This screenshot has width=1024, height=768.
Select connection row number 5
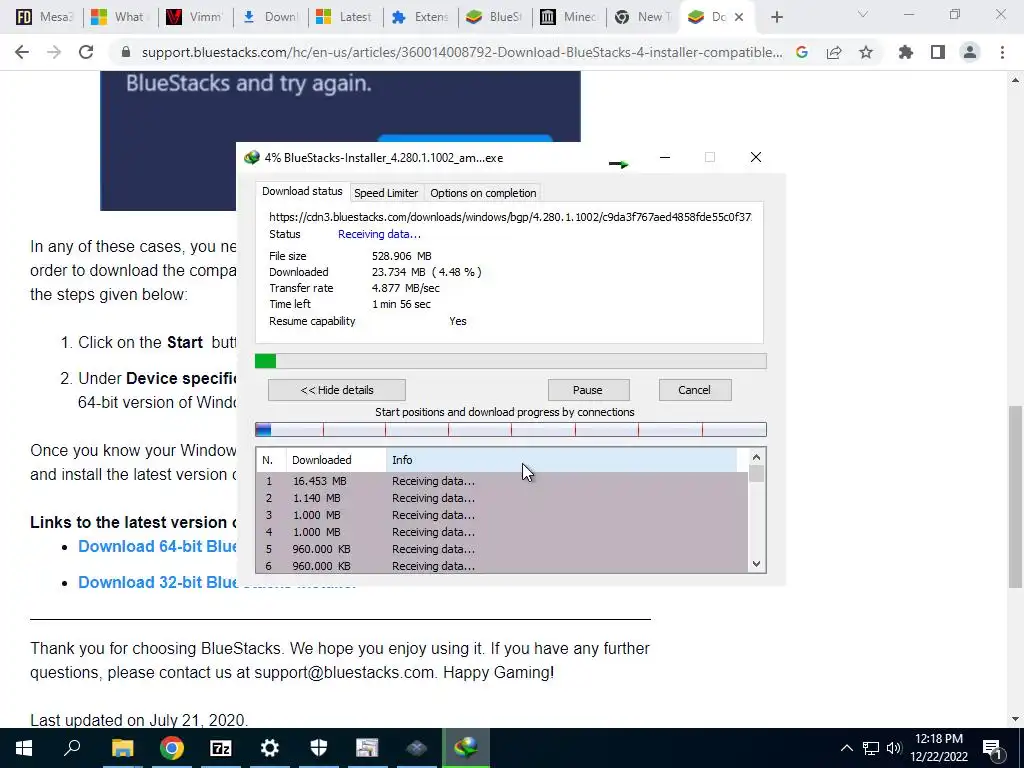[502, 549]
